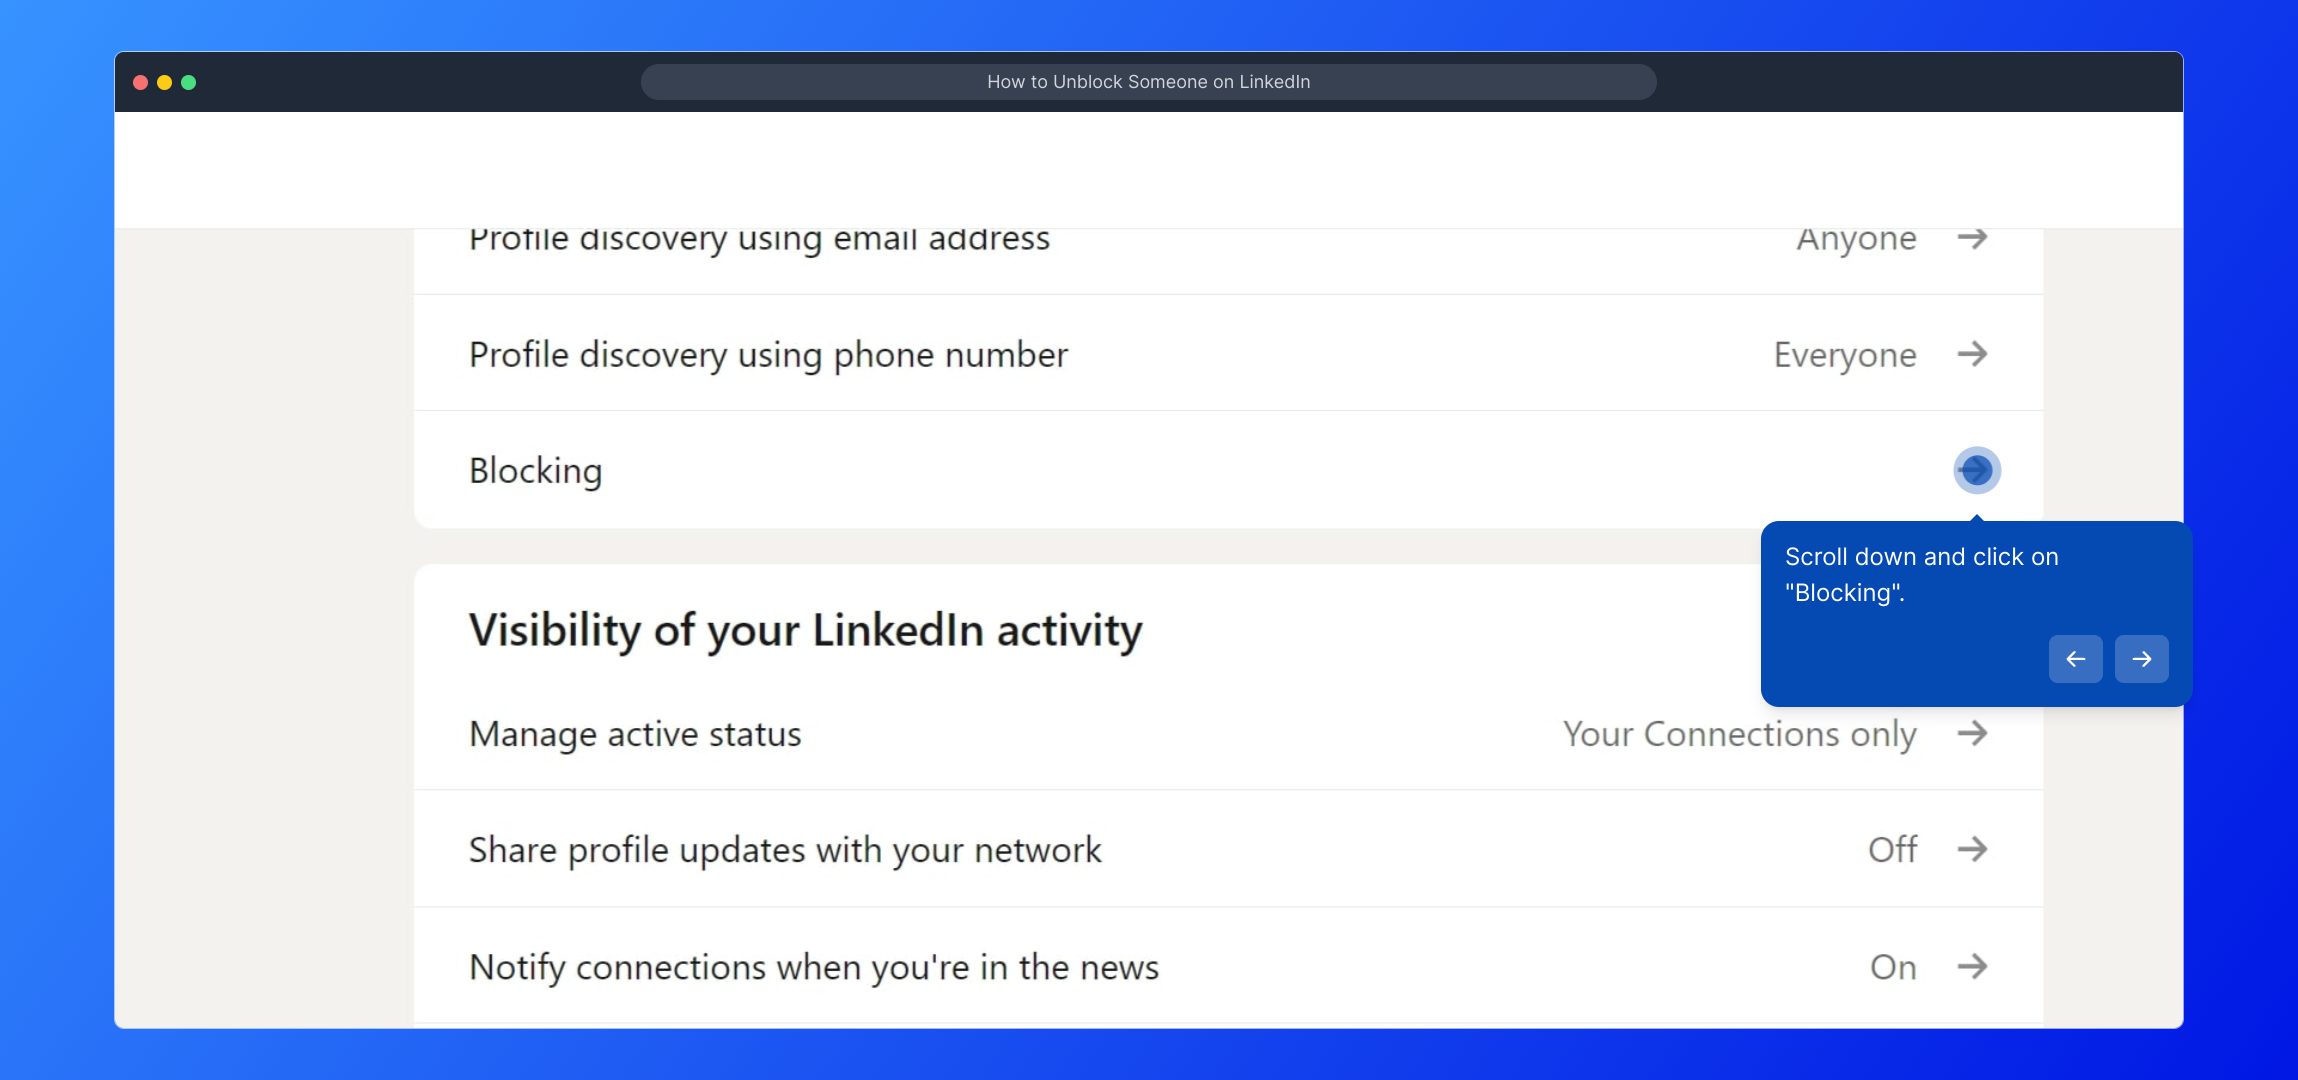Screen dimensions: 2298x1080
Task: Click the arrow next to Off
Action: pyautogui.click(x=1972, y=850)
